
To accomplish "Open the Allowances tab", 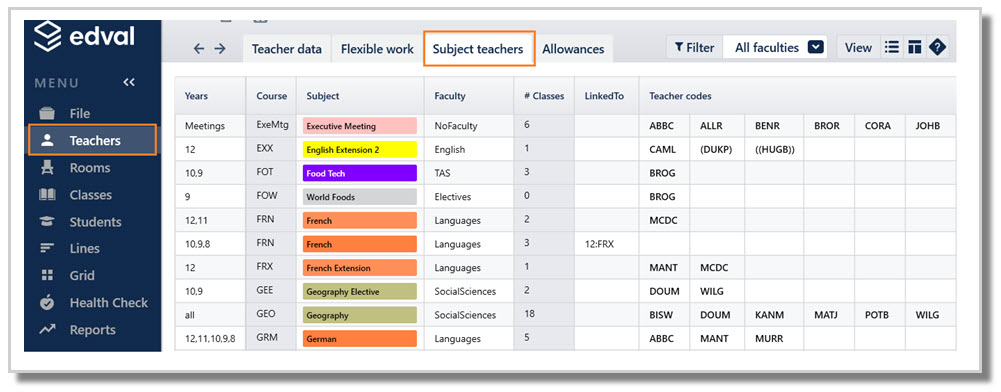I will 573,49.
